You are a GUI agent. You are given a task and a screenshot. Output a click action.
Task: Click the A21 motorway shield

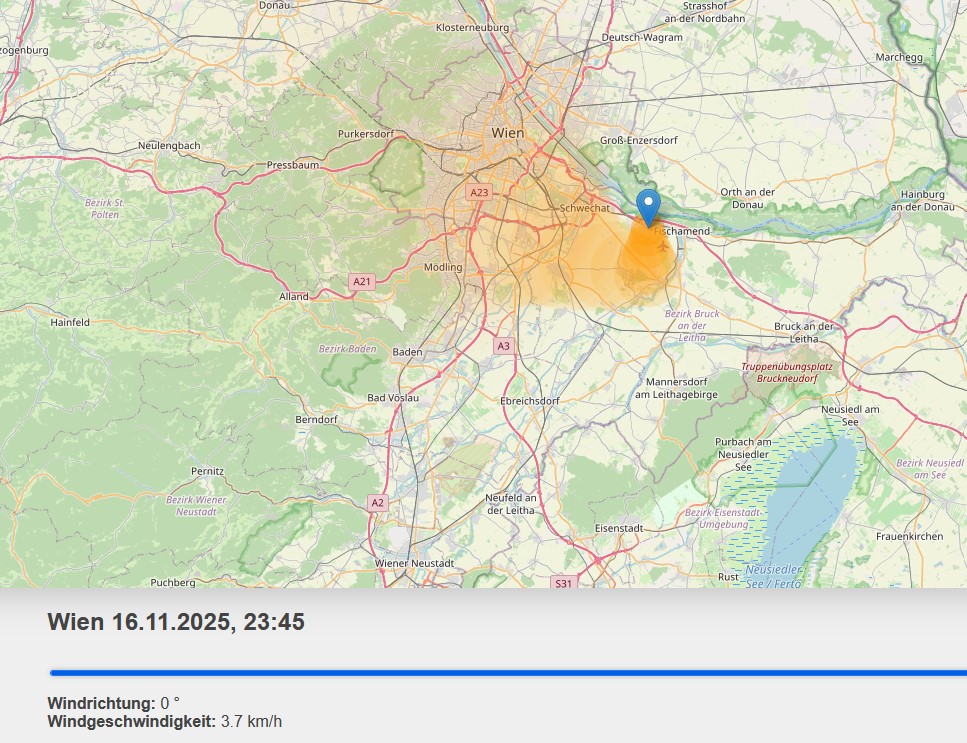(x=361, y=282)
